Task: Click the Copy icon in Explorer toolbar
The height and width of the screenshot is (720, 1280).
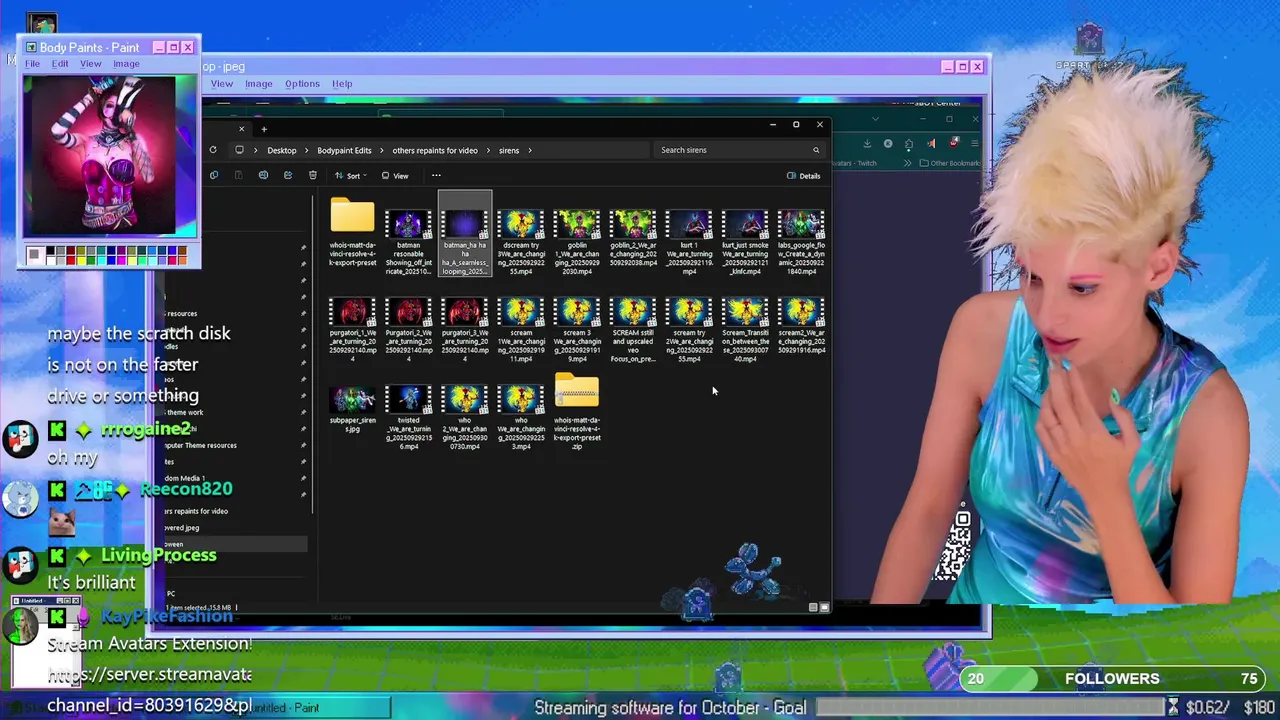Action: (x=214, y=175)
